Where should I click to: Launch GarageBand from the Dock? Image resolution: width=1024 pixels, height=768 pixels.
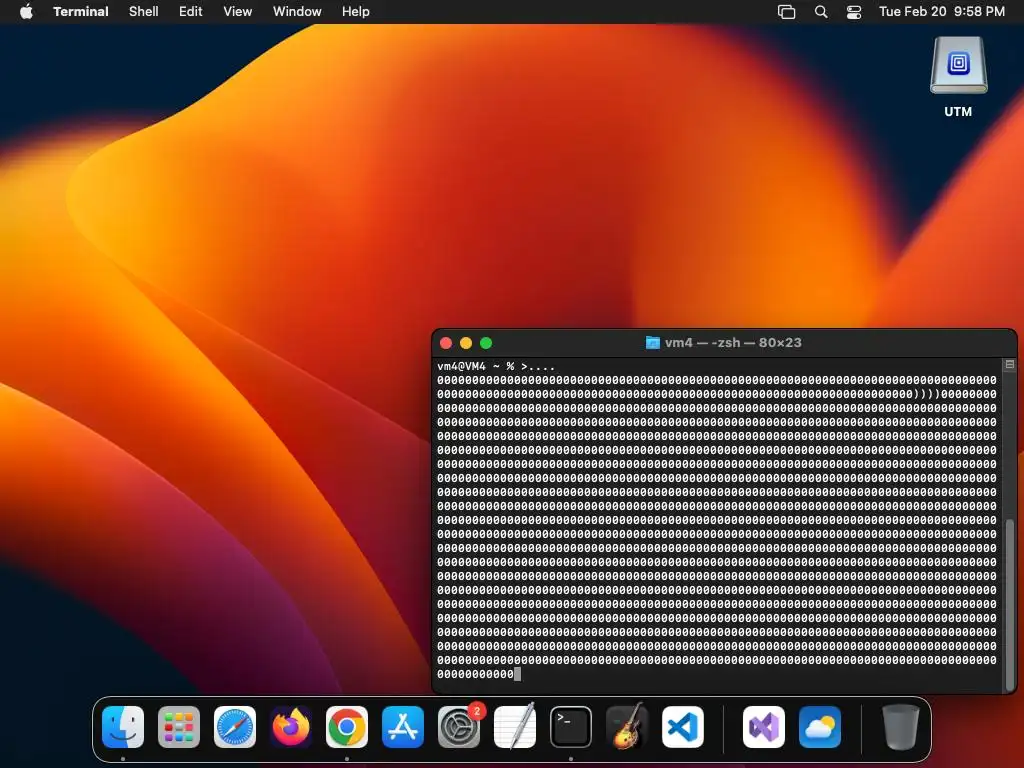[x=627, y=727]
